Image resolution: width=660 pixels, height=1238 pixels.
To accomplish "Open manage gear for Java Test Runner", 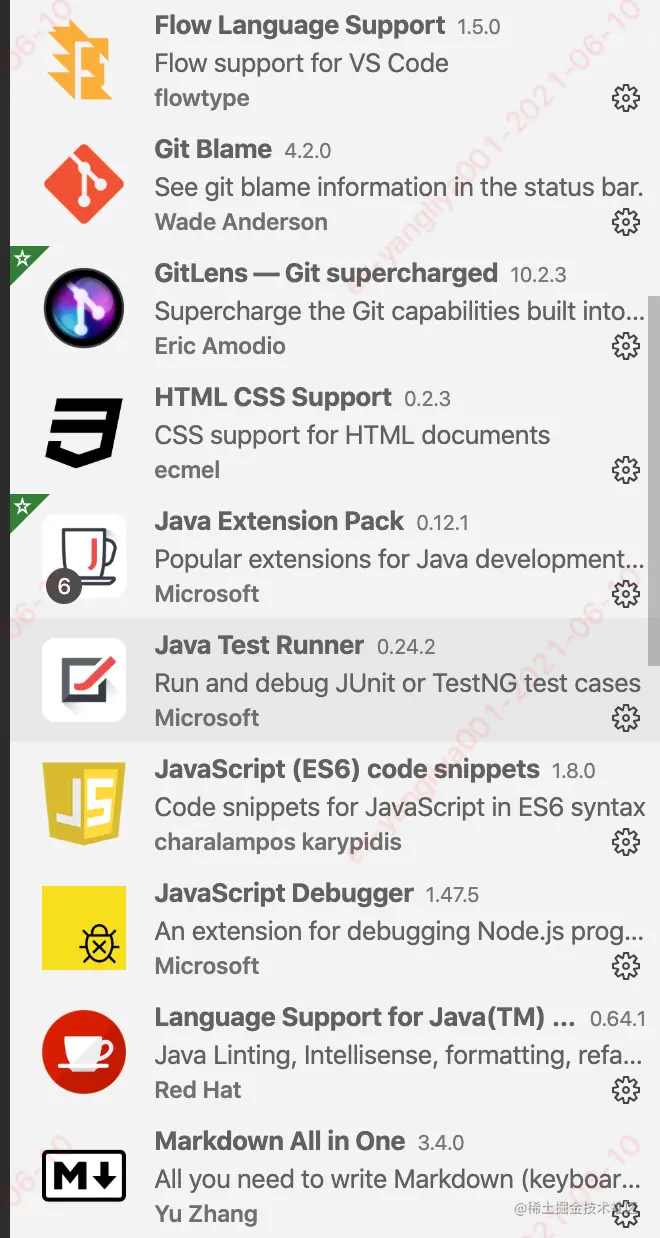I will point(625,718).
